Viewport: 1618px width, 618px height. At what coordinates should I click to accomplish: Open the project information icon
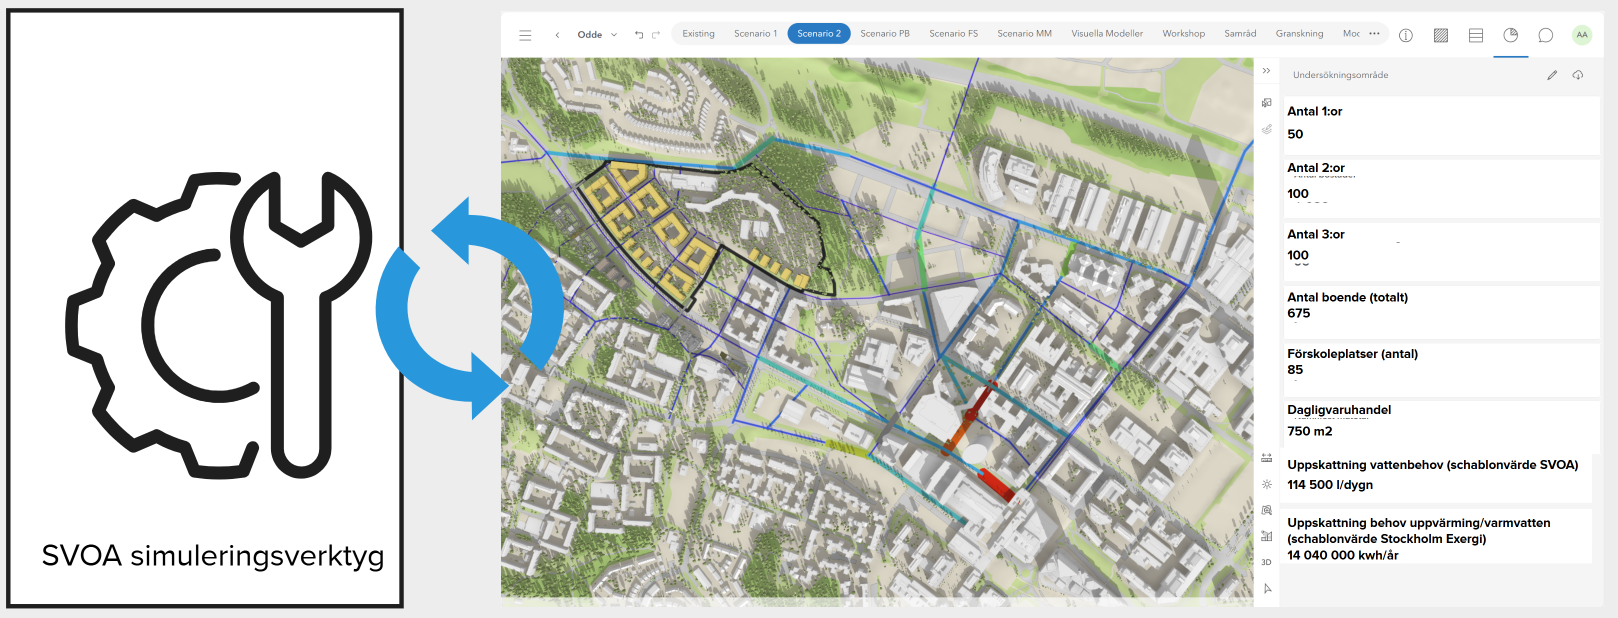1406,35
